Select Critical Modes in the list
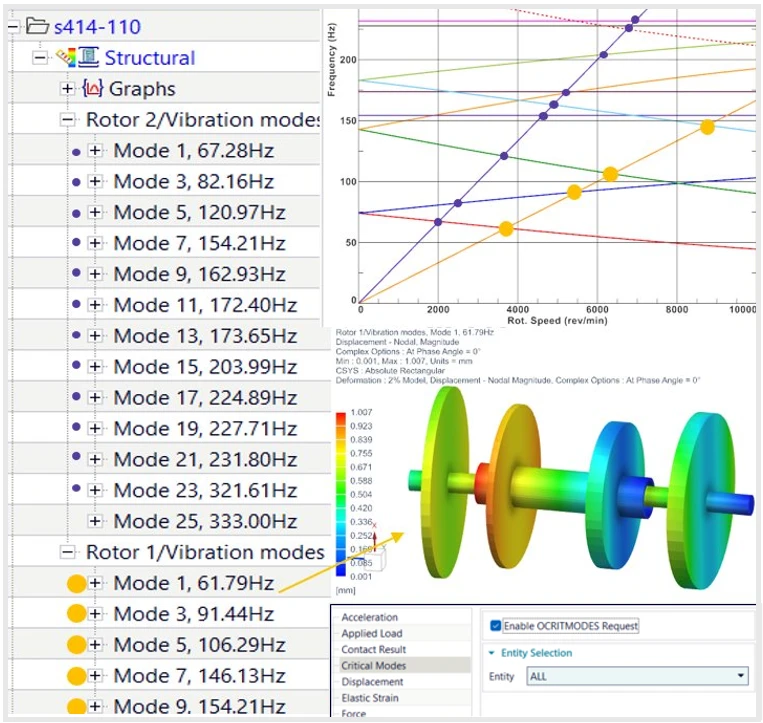Viewport: 763px width, 723px height. click(374, 665)
